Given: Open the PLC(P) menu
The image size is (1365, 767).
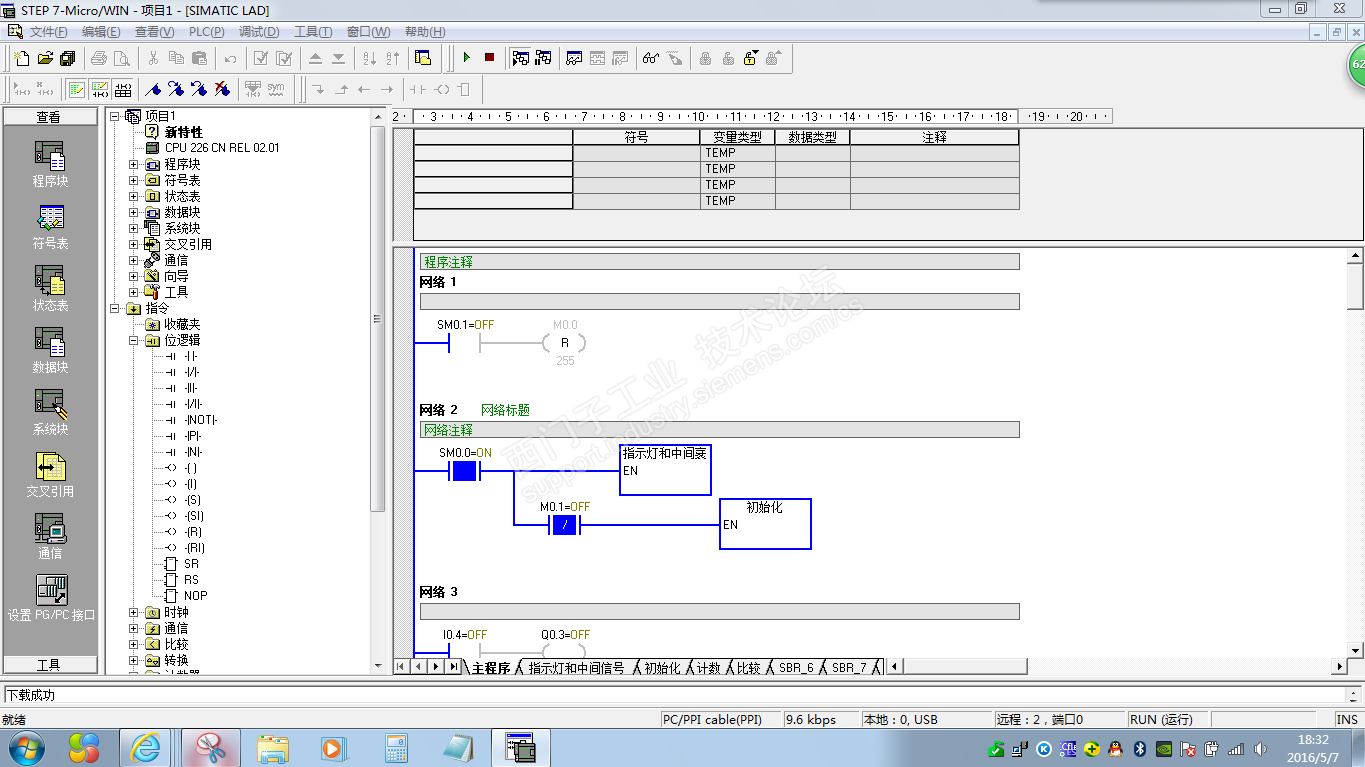Looking at the screenshot, I should pyautogui.click(x=206, y=32).
